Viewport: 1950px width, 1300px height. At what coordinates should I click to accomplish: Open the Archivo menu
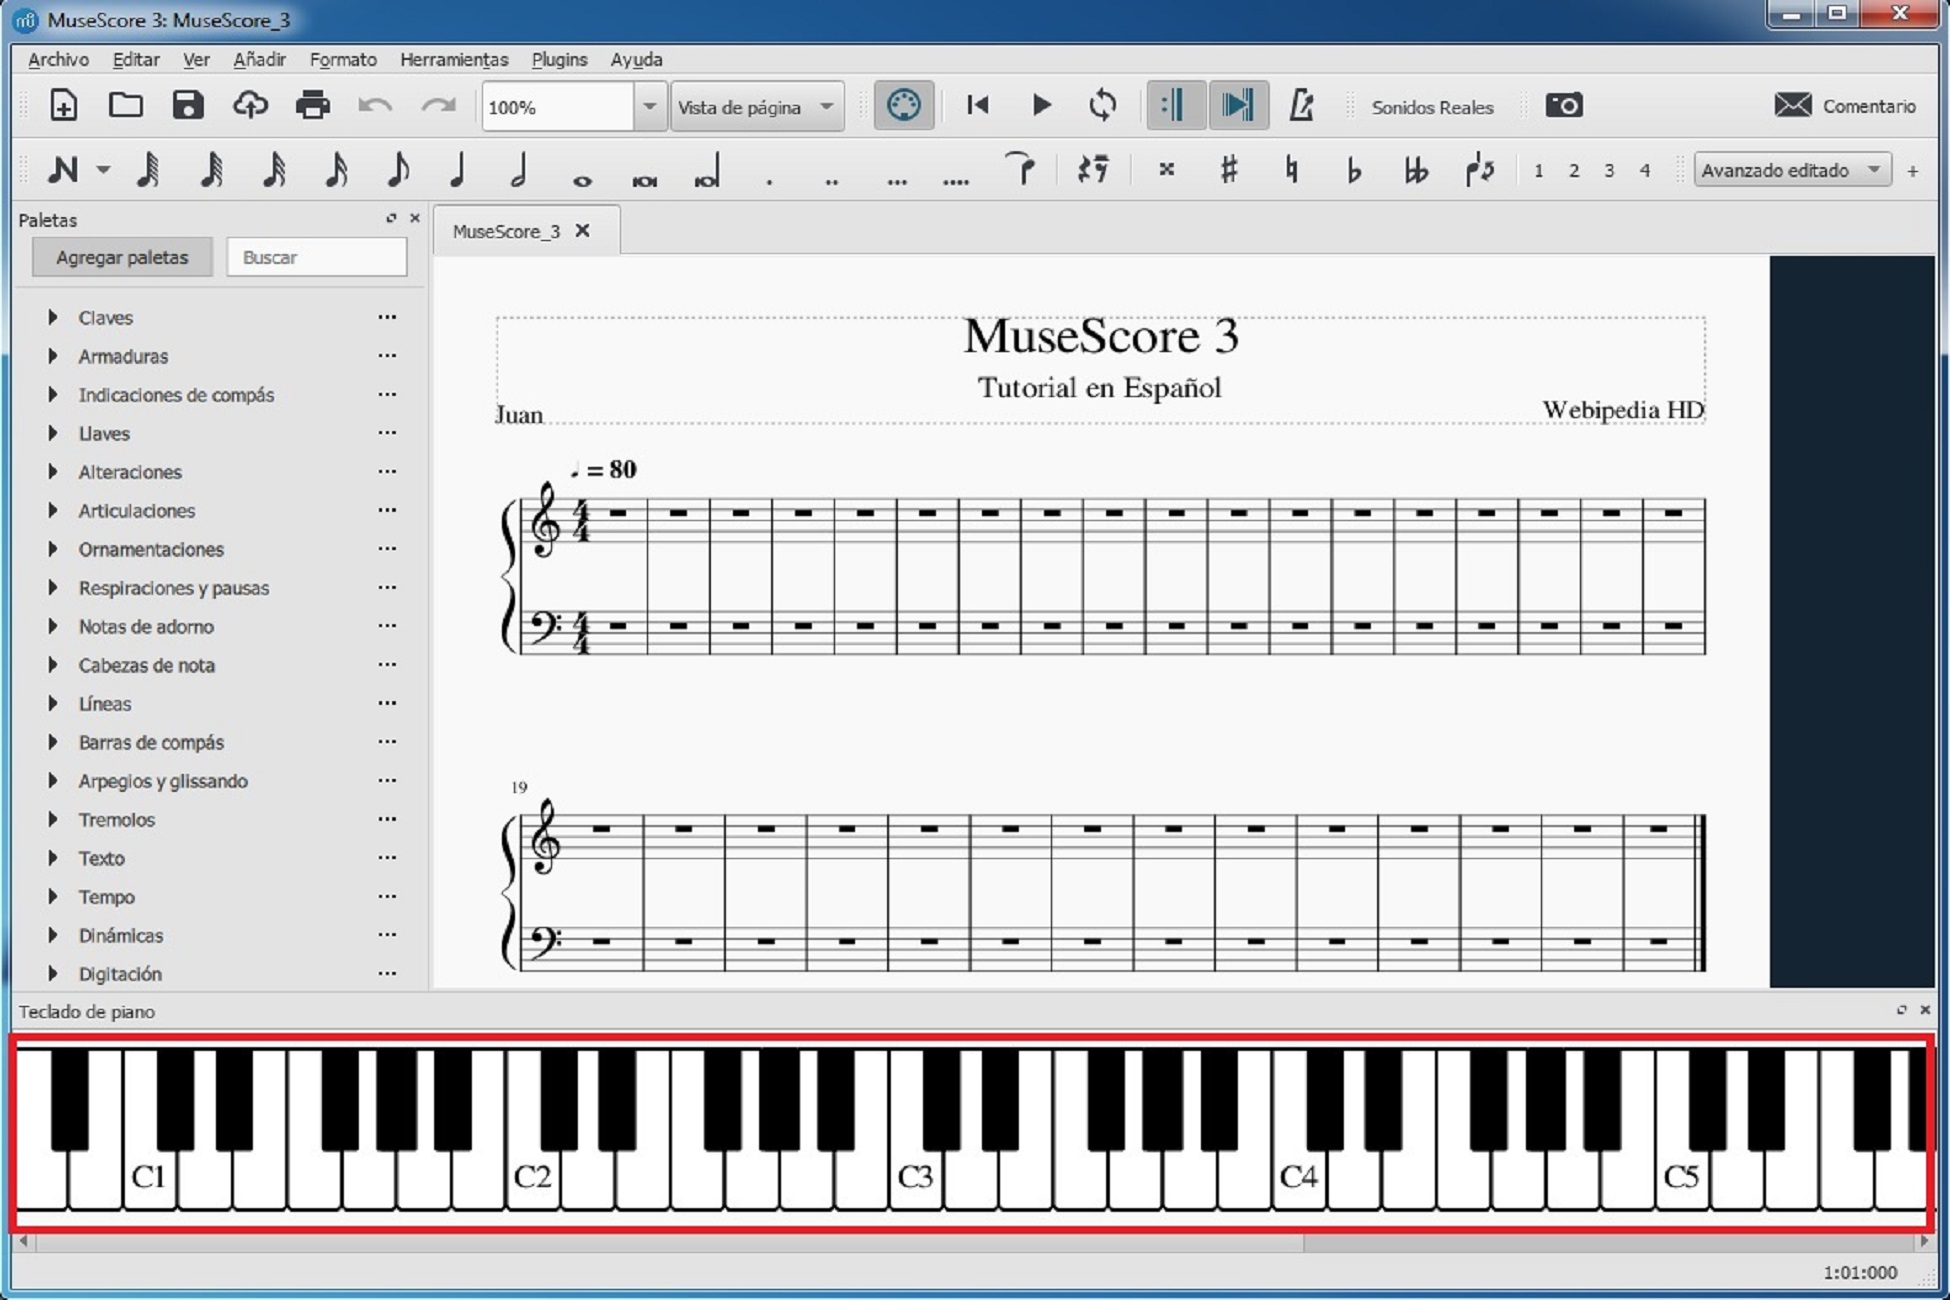pos(57,59)
